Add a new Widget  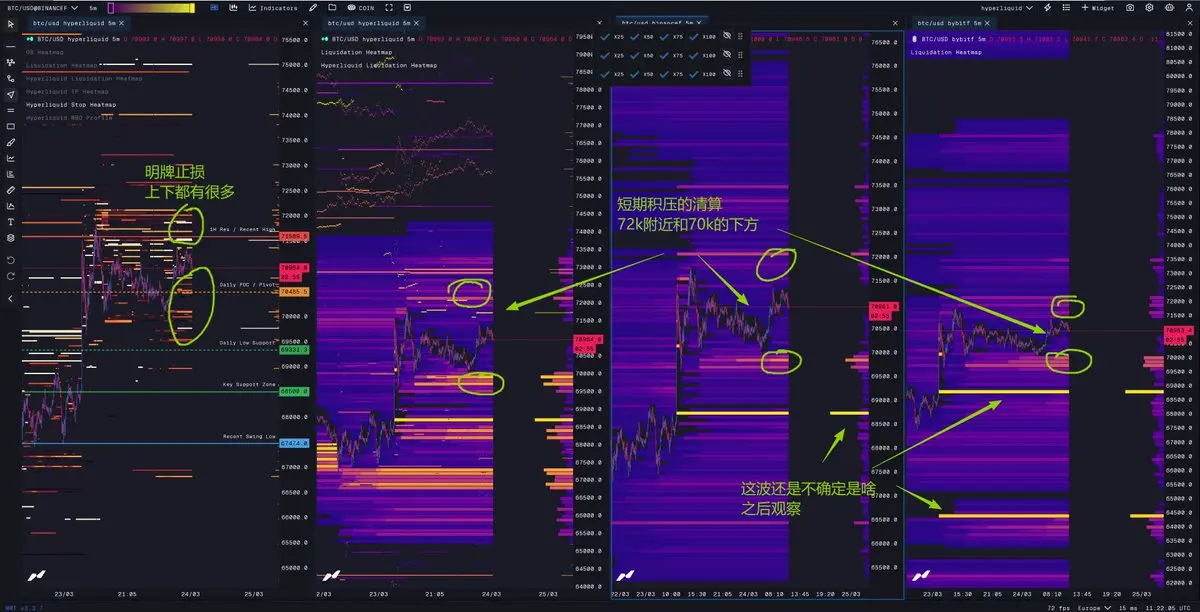tap(1097, 8)
